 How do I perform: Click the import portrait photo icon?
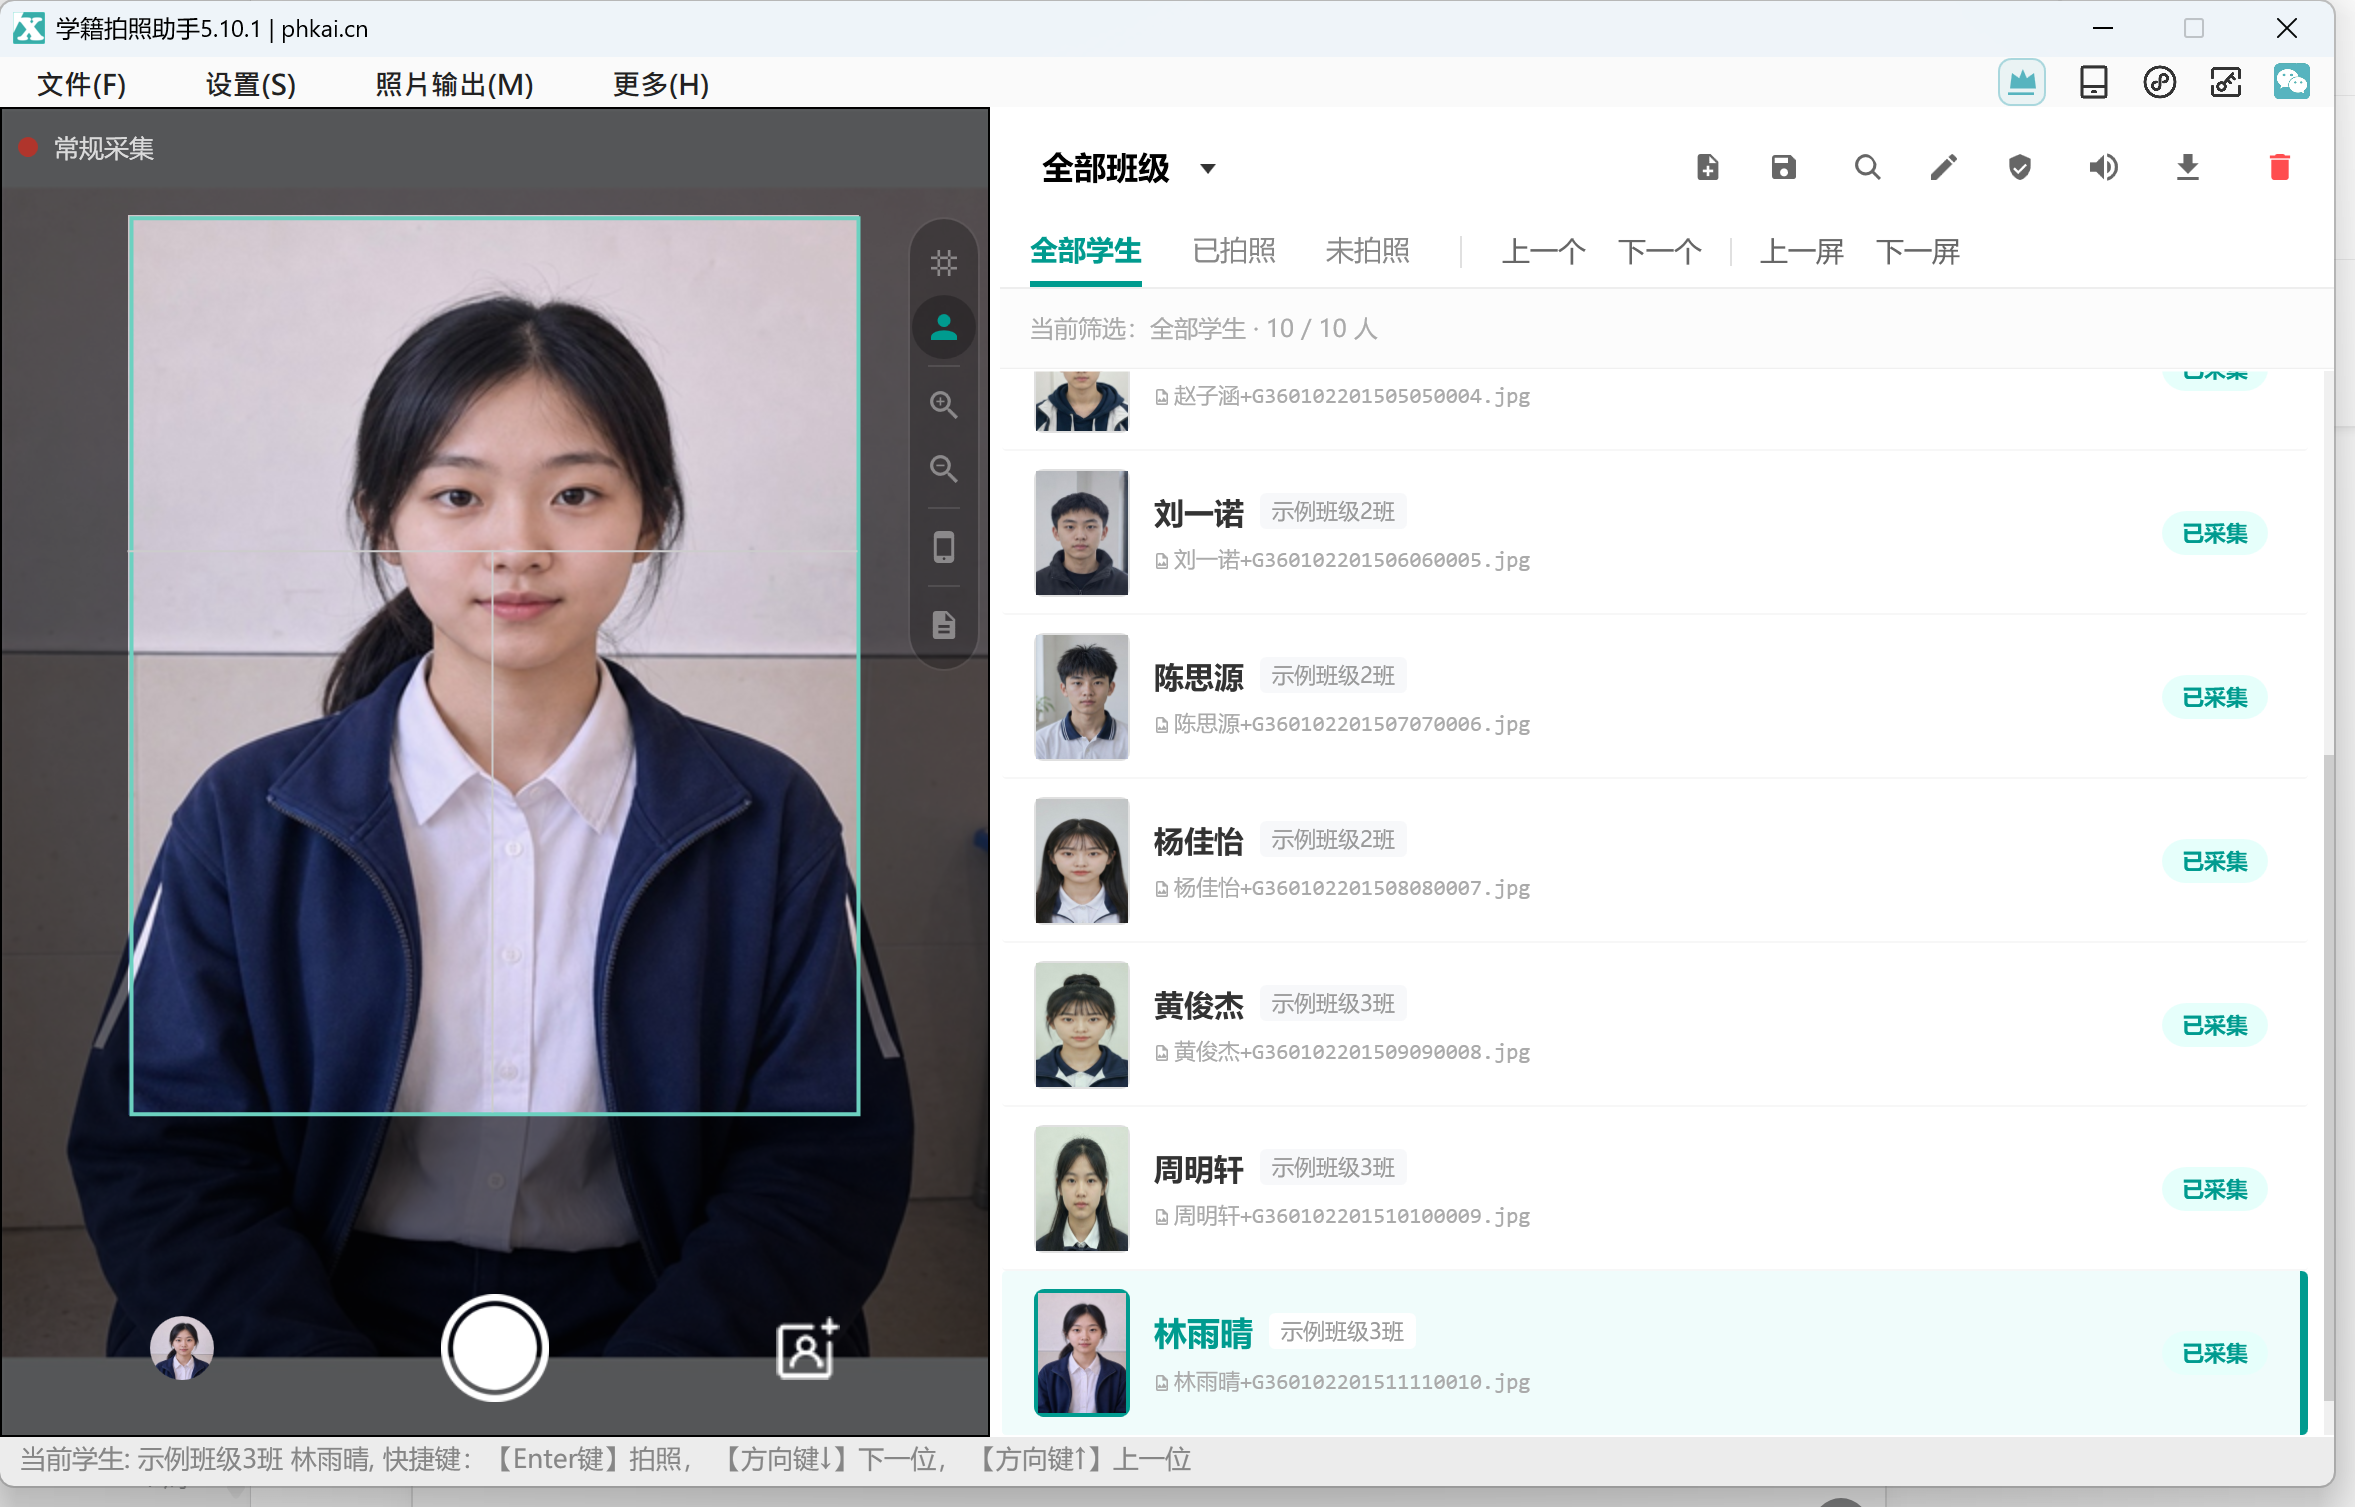807,1348
